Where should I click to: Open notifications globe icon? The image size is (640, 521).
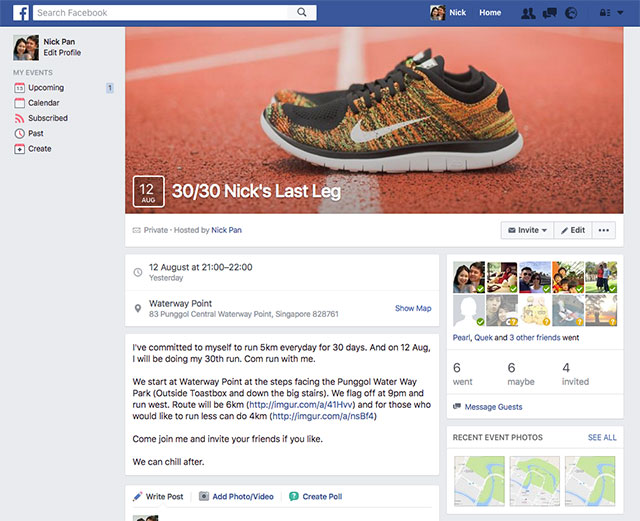pos(571,13)
